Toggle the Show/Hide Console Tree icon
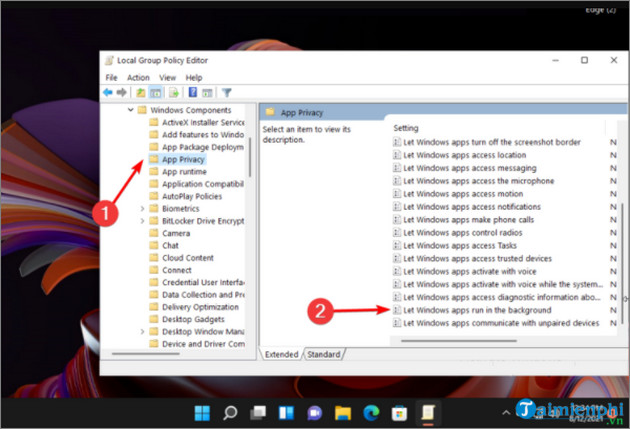 (155, 93)
